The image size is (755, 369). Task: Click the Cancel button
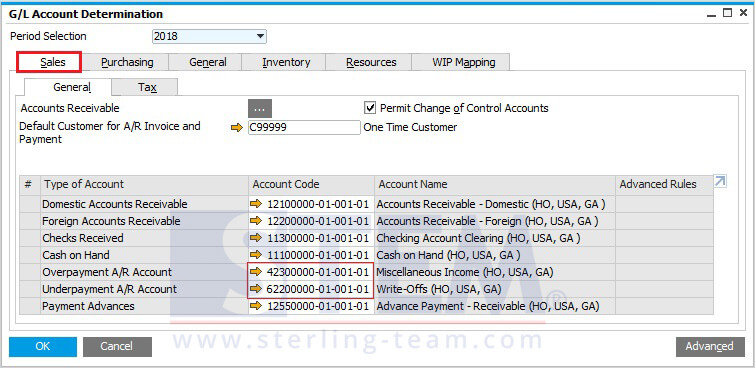[x=117, y=346]
